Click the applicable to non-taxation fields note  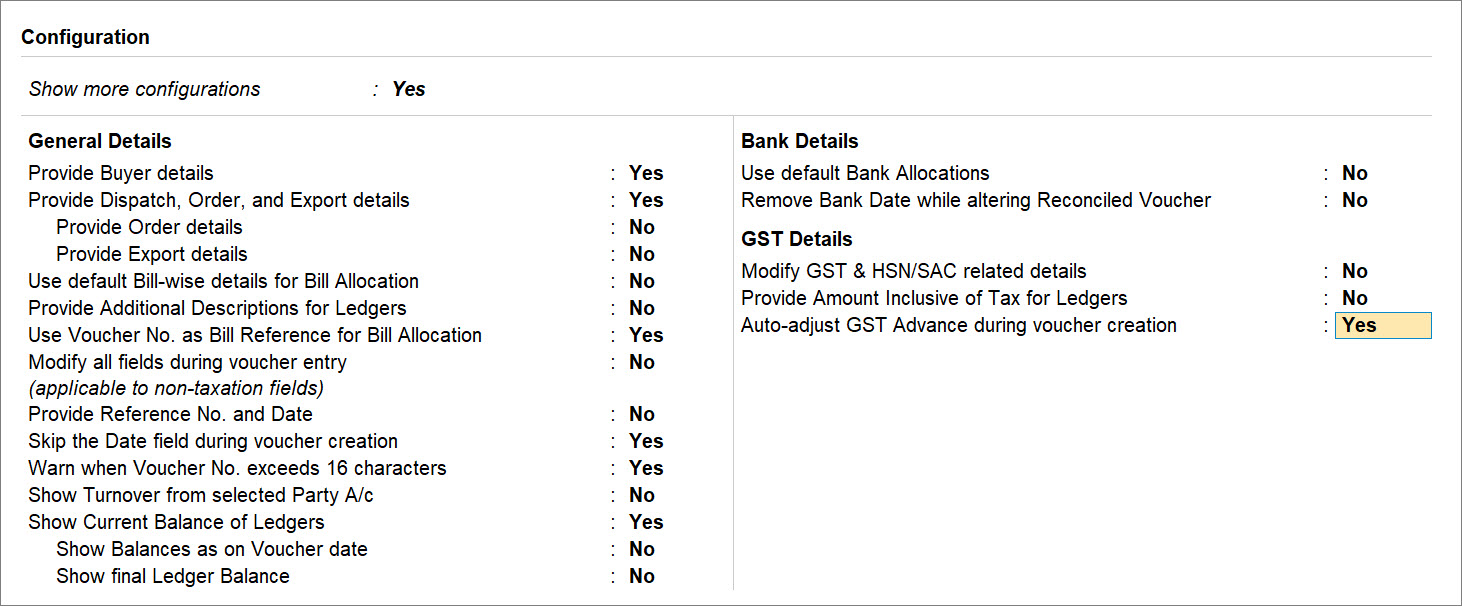pyautogui.click(x=176, y=388)
